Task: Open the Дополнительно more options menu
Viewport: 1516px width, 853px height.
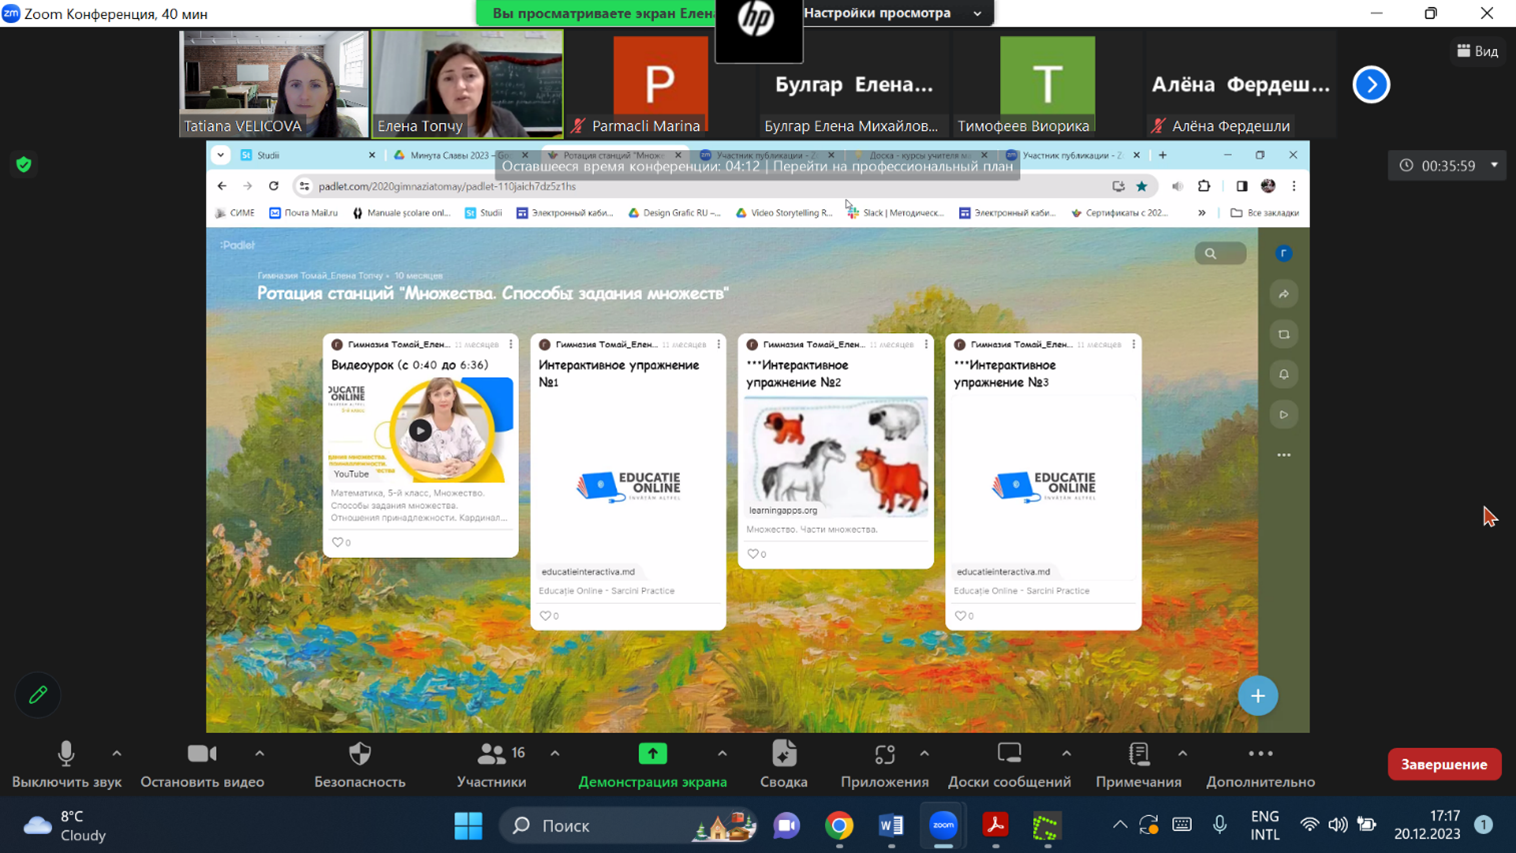Action: [1260, 754]
